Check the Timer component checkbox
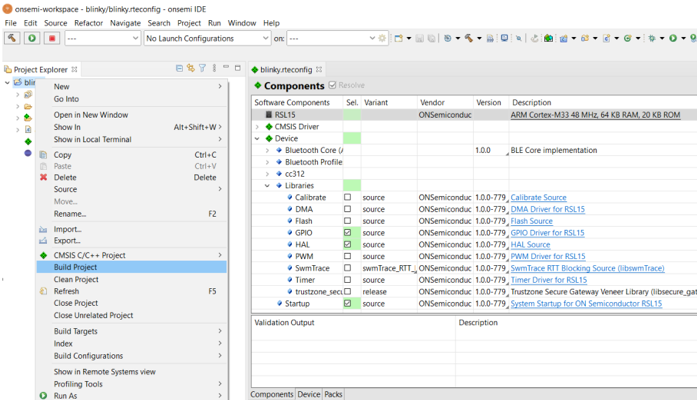697x400 pixels. pyautogui.click(x=348, y=280)
